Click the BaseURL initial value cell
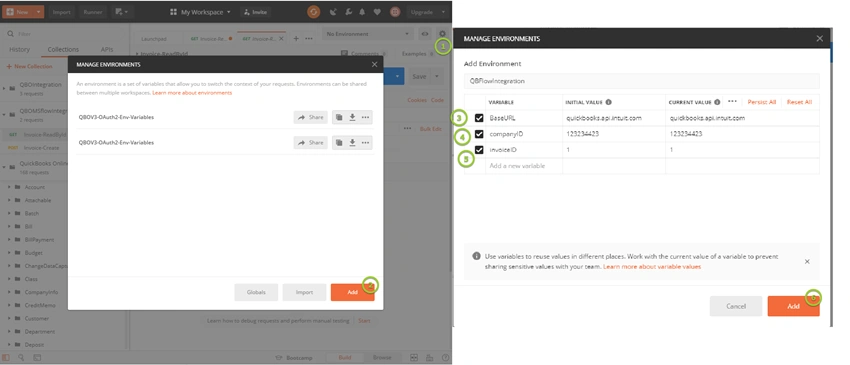Screen dimensions: 850x365 coord(614,118)
